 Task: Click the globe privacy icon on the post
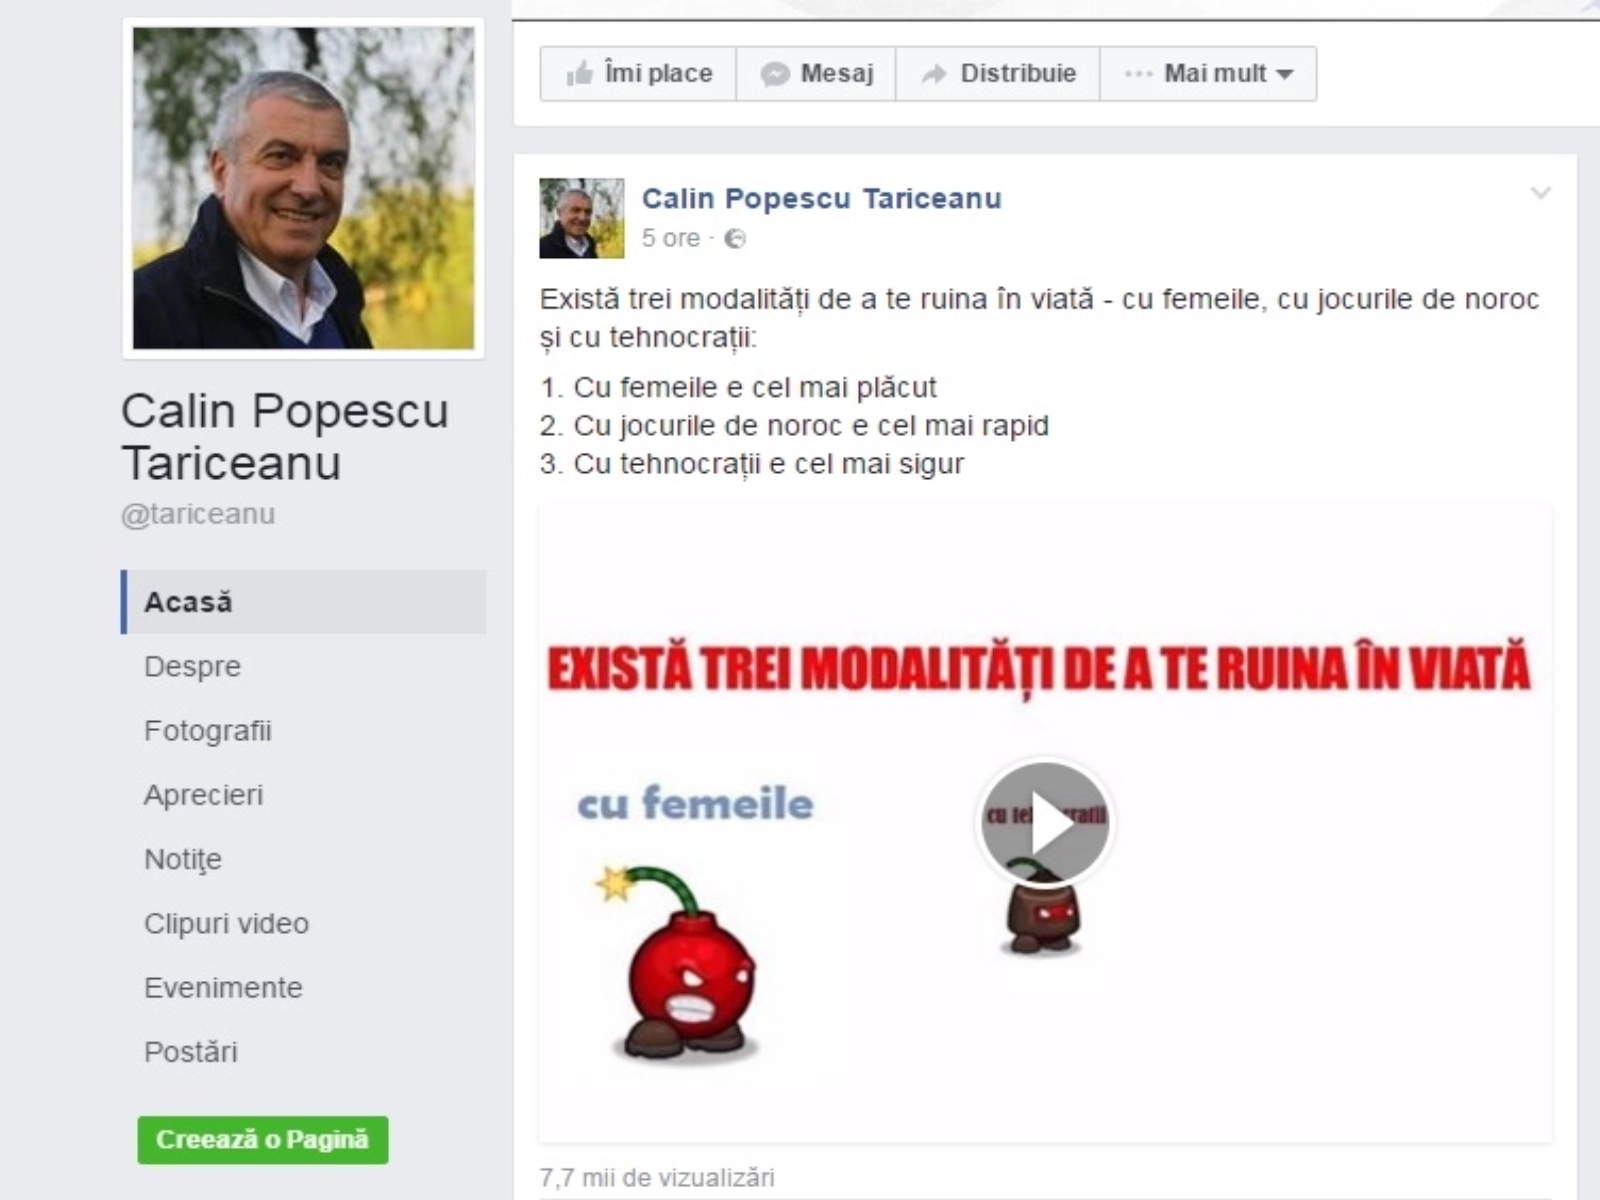click(x=735, y=238)
